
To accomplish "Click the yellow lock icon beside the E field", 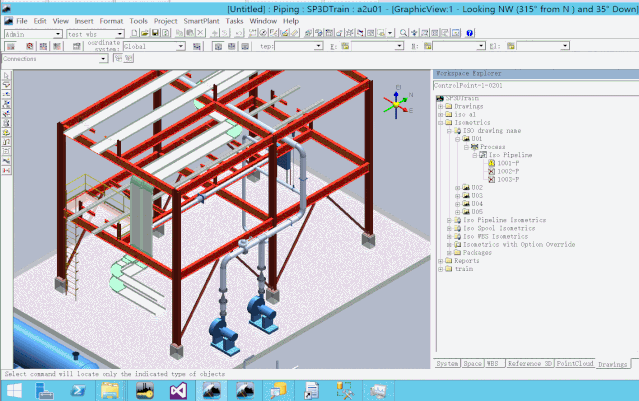I will coord(345,46).
